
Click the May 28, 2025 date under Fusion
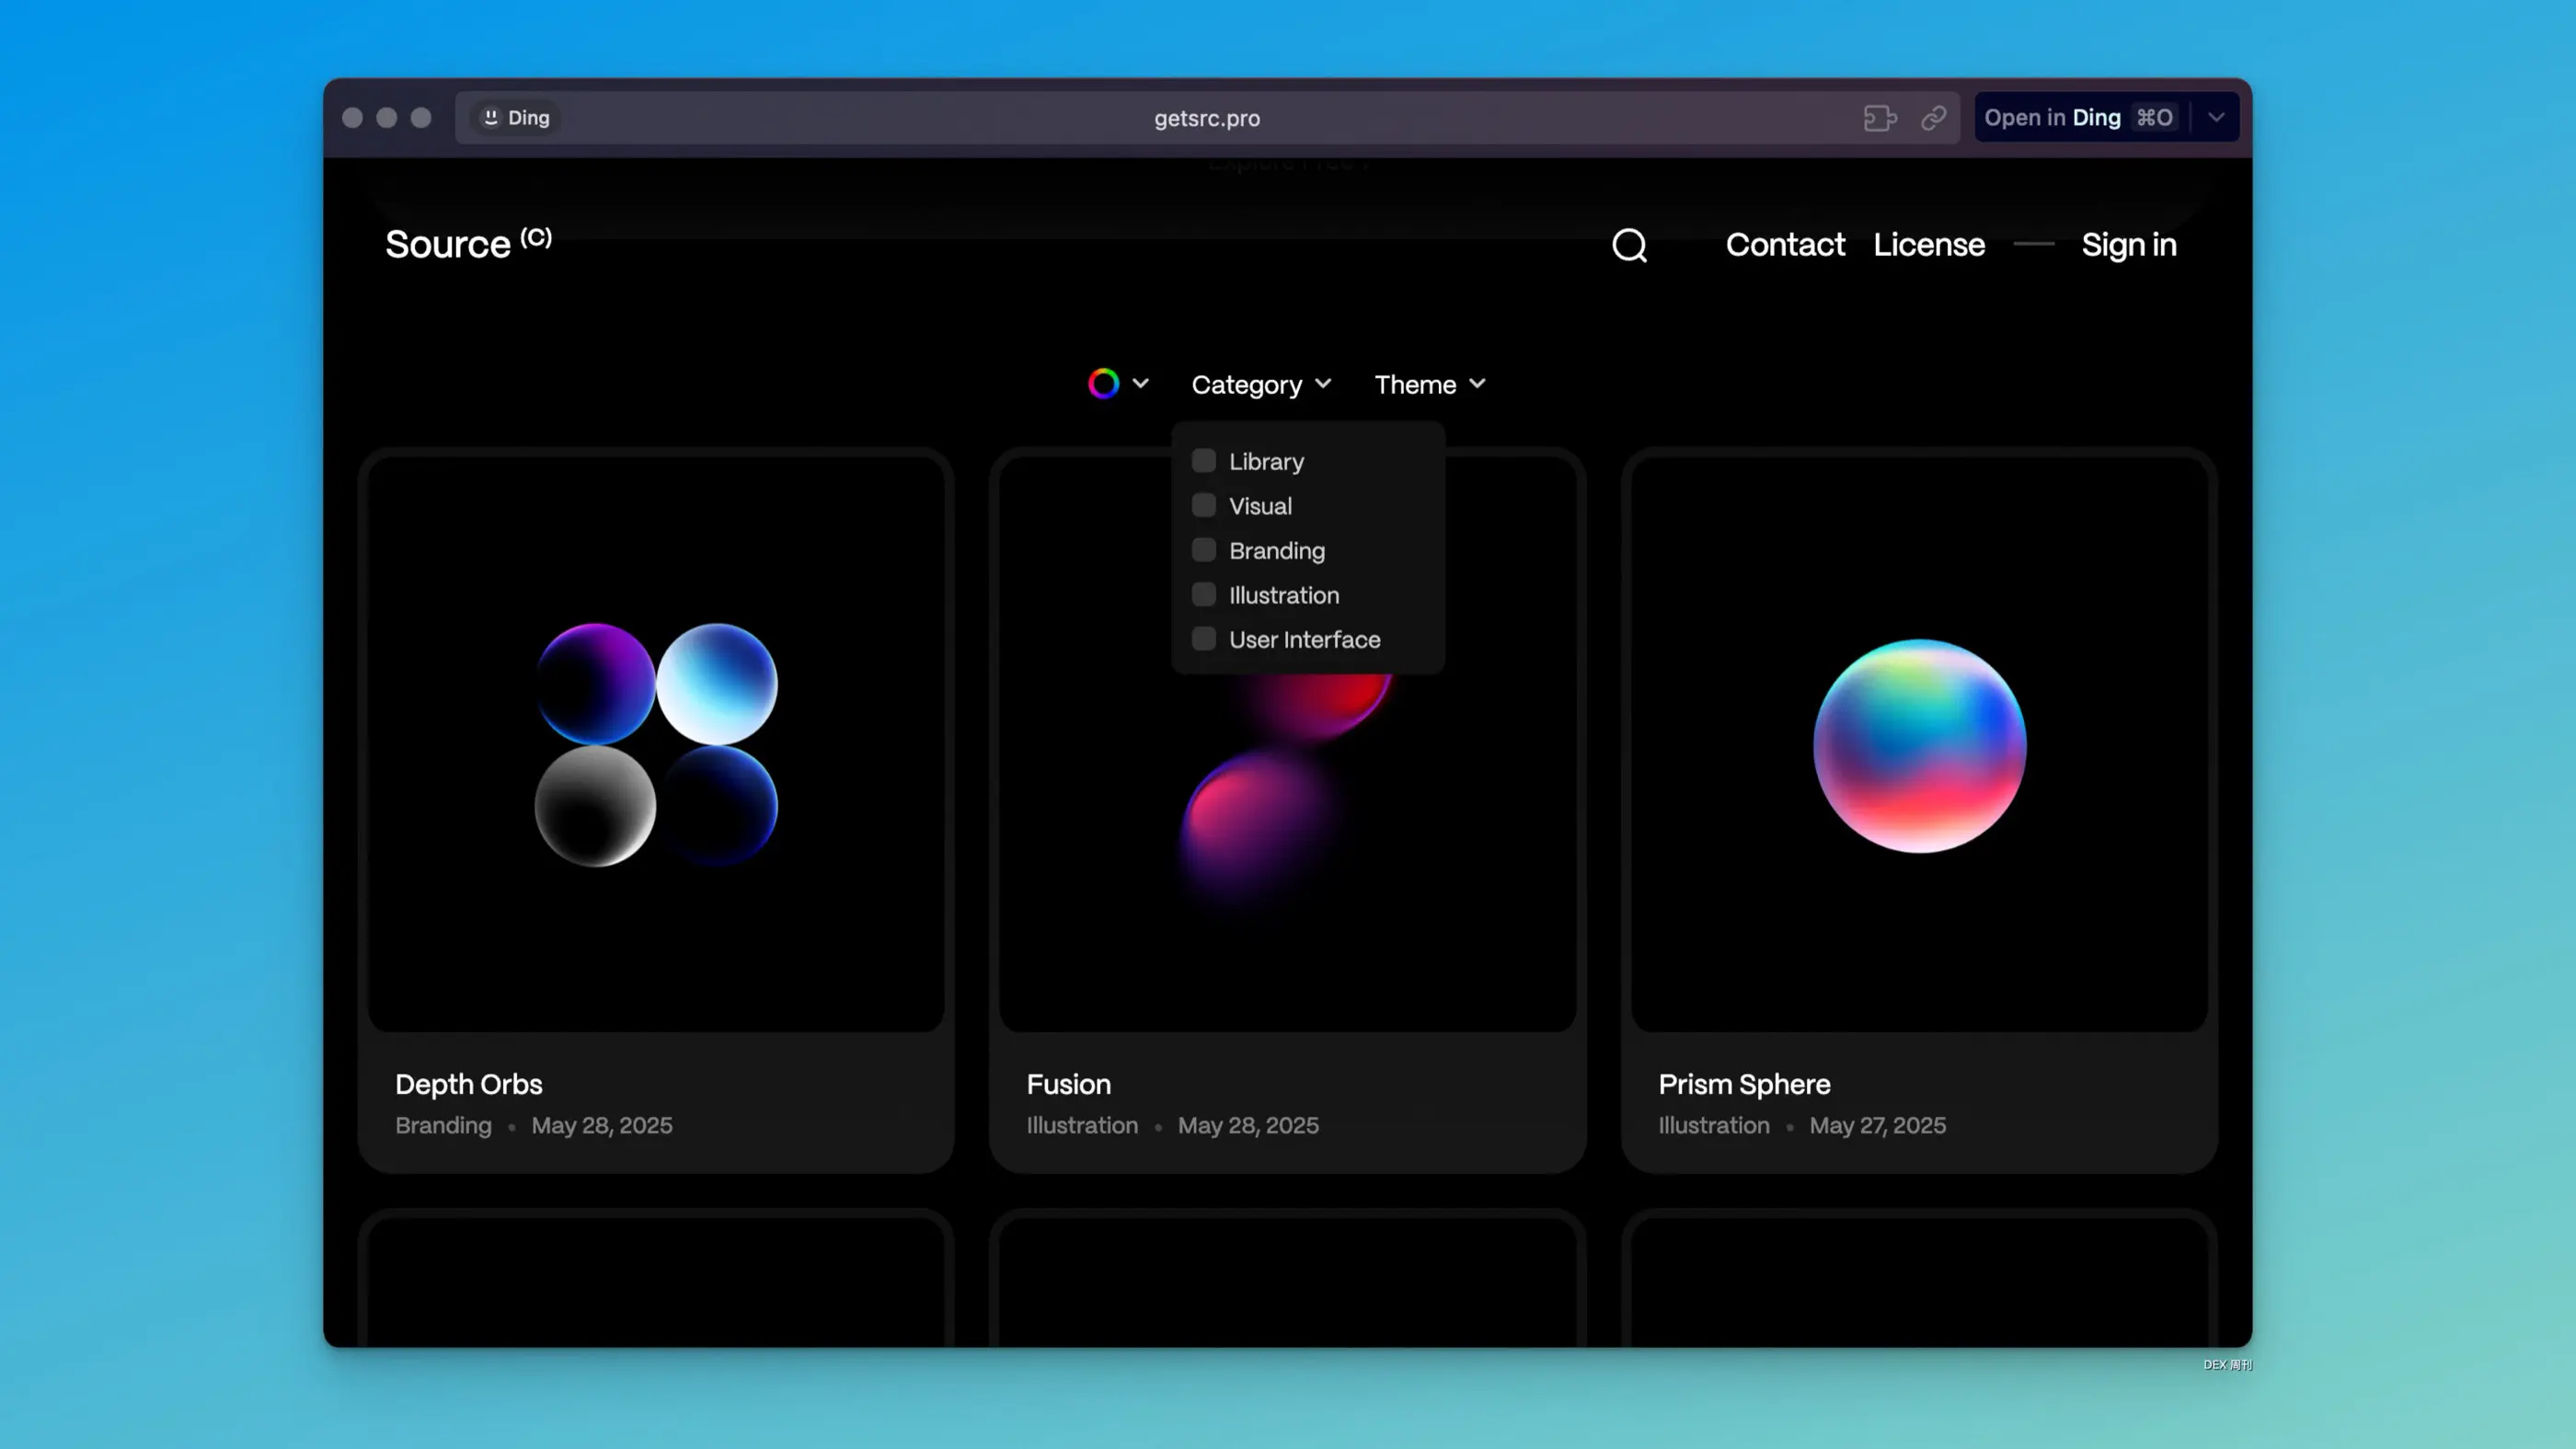[x=1248, y=1126]
